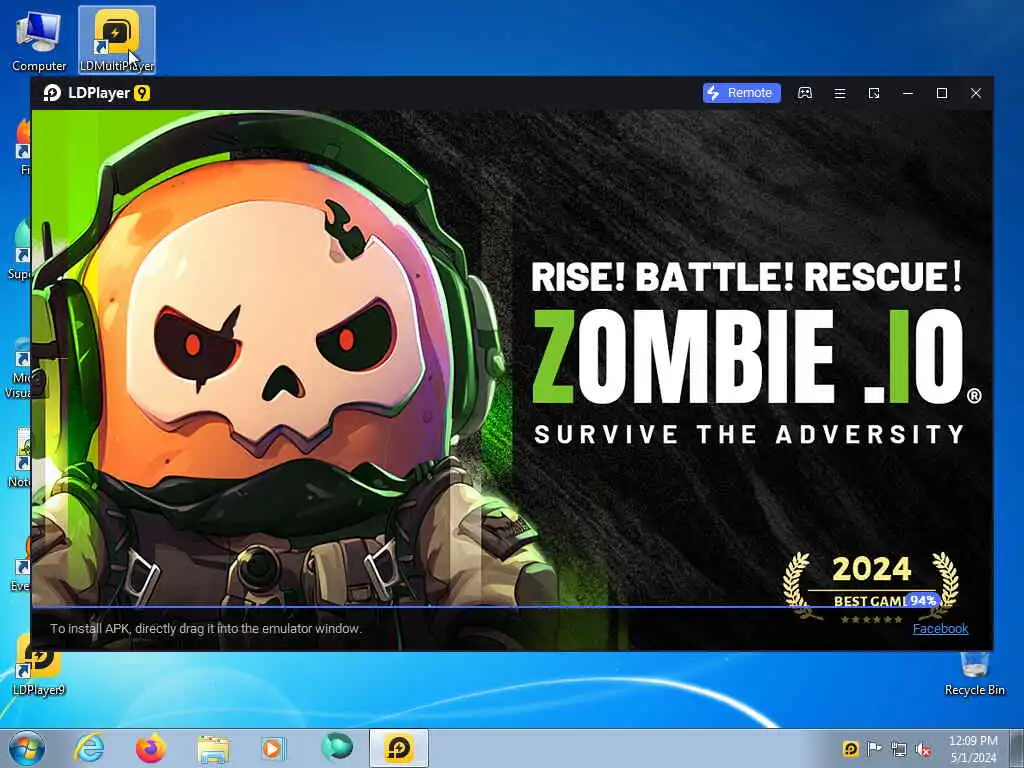Click 'To install APK' hint text
Image resolution: width=1024 pixels, height=768 pixels.
pyautogui.click(x=206, y=628)
